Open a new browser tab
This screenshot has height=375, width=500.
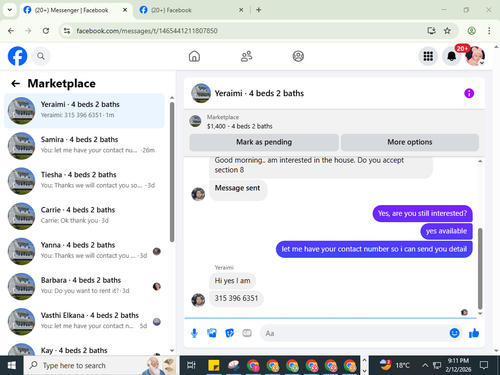(x=259, y=10)
